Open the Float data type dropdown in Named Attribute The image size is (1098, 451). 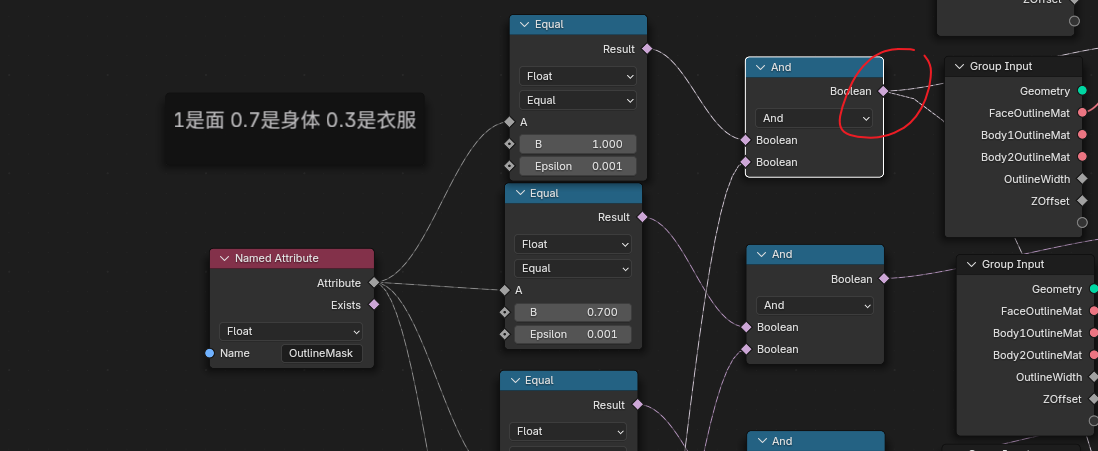tap(291, 331)
